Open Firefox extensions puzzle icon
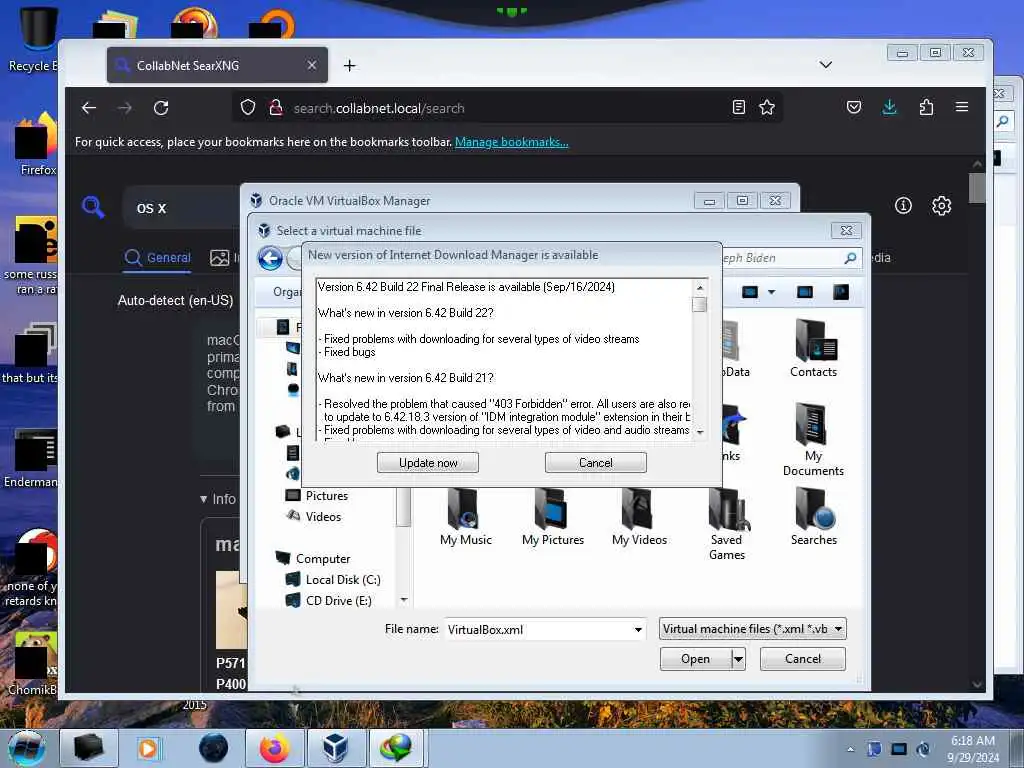The height and width of the screenshot is (768, 1024). (926, 107)
